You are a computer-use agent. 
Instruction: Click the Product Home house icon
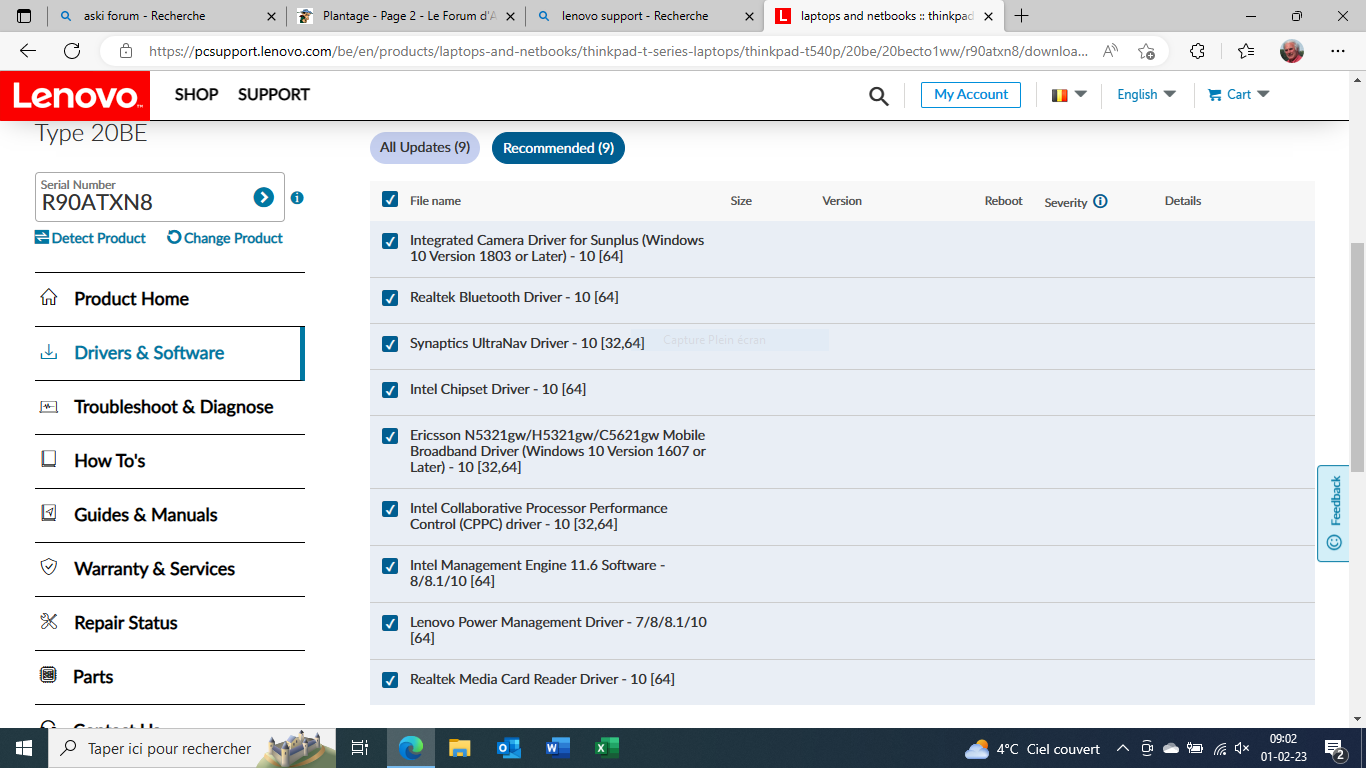coord(48,297)
